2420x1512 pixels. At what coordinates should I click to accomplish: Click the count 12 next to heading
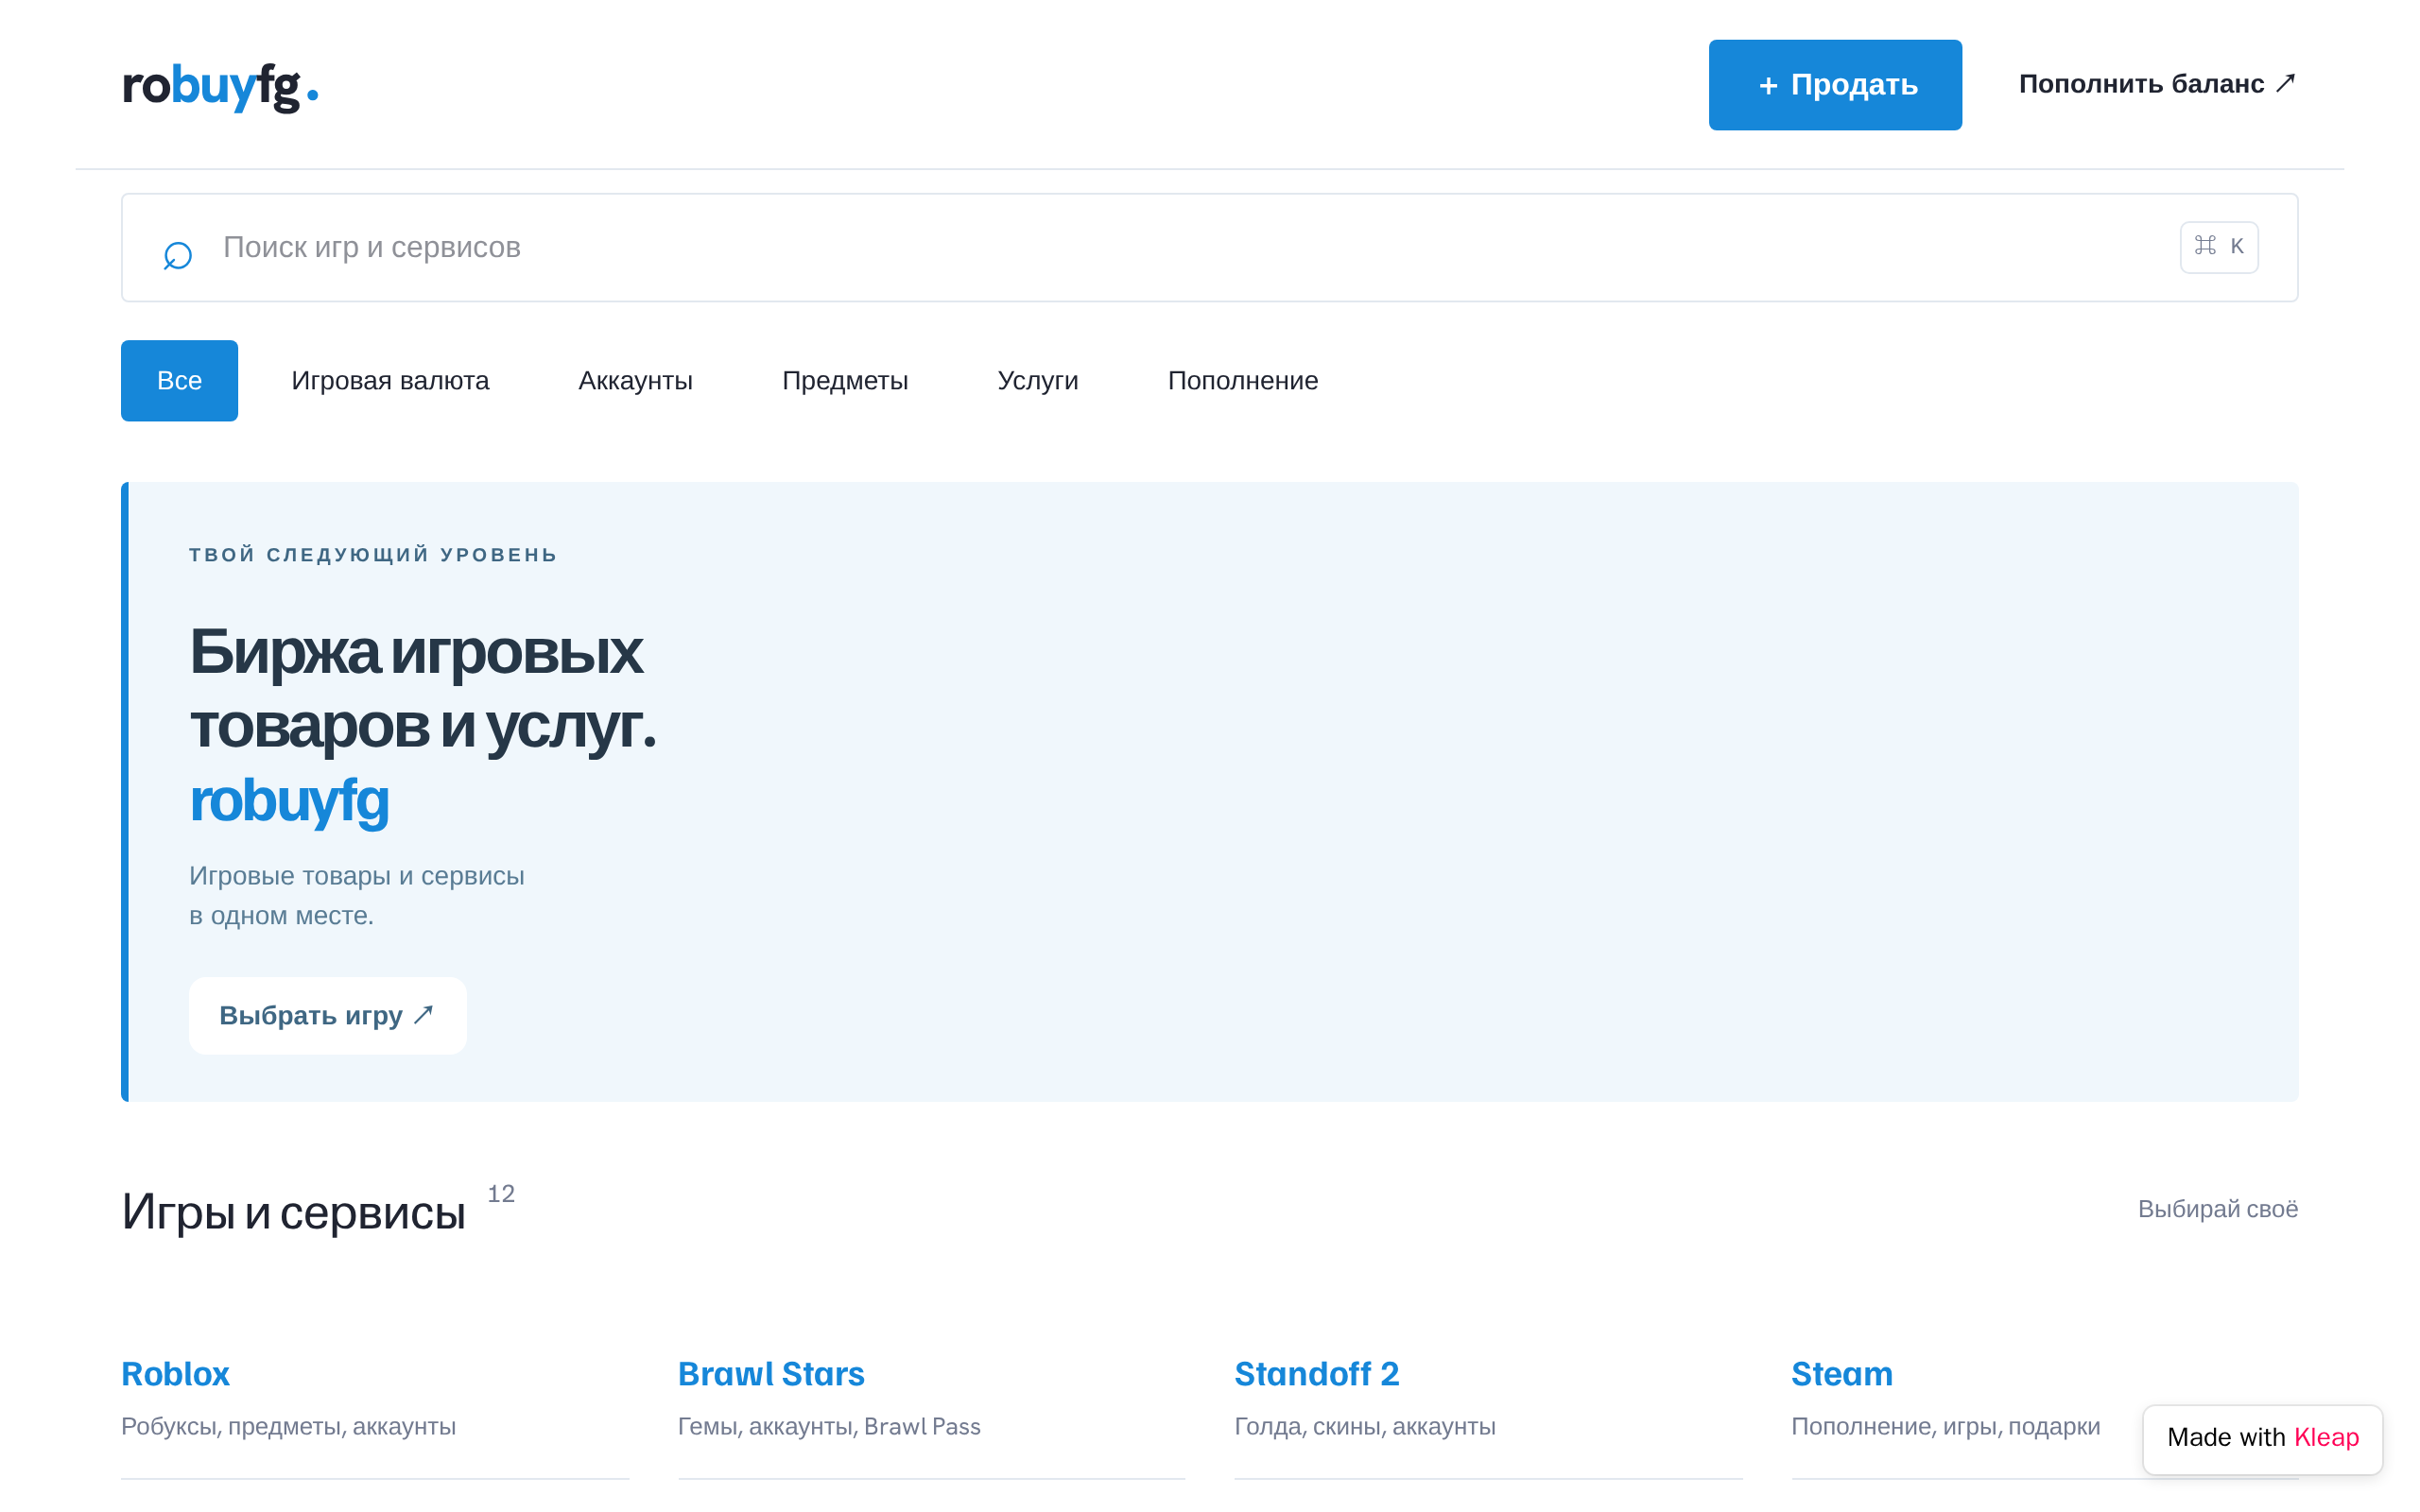pyautogui.click(x=501, y=1194)
